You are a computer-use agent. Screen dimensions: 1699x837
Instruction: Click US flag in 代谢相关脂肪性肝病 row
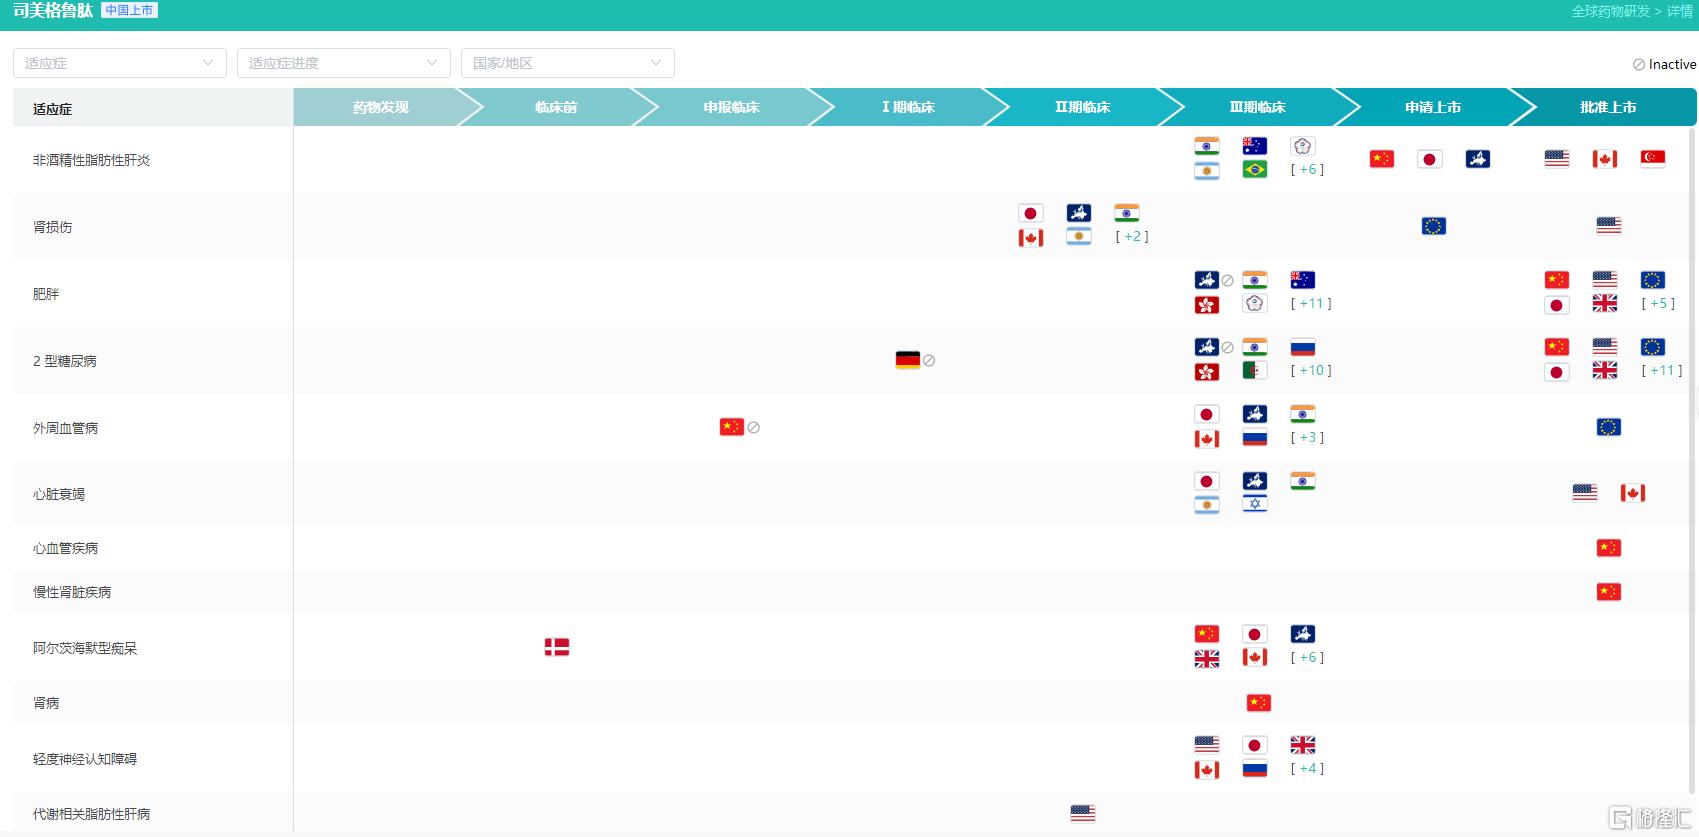click(1083, 813)
